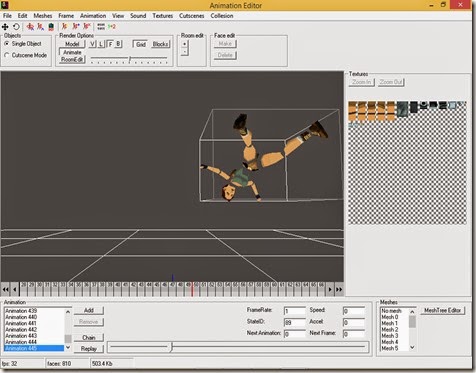The width and height of the screenshot is (476, 373).
Task: Click the Accel input field
Action: coord(353,322)
